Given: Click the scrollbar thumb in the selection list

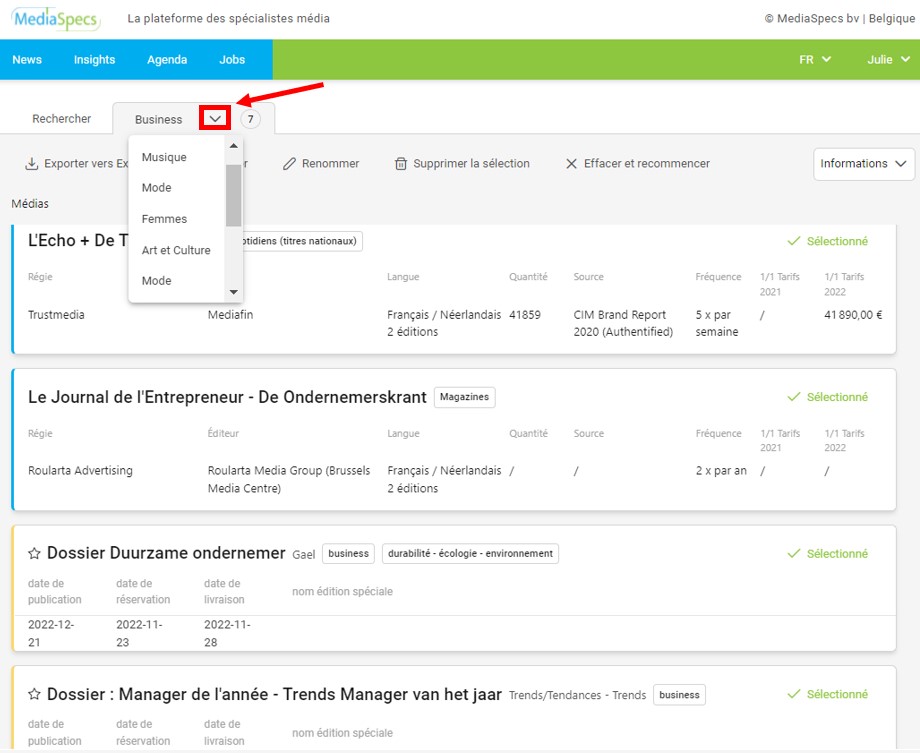Looking at the screenshot, I should 234,195.
